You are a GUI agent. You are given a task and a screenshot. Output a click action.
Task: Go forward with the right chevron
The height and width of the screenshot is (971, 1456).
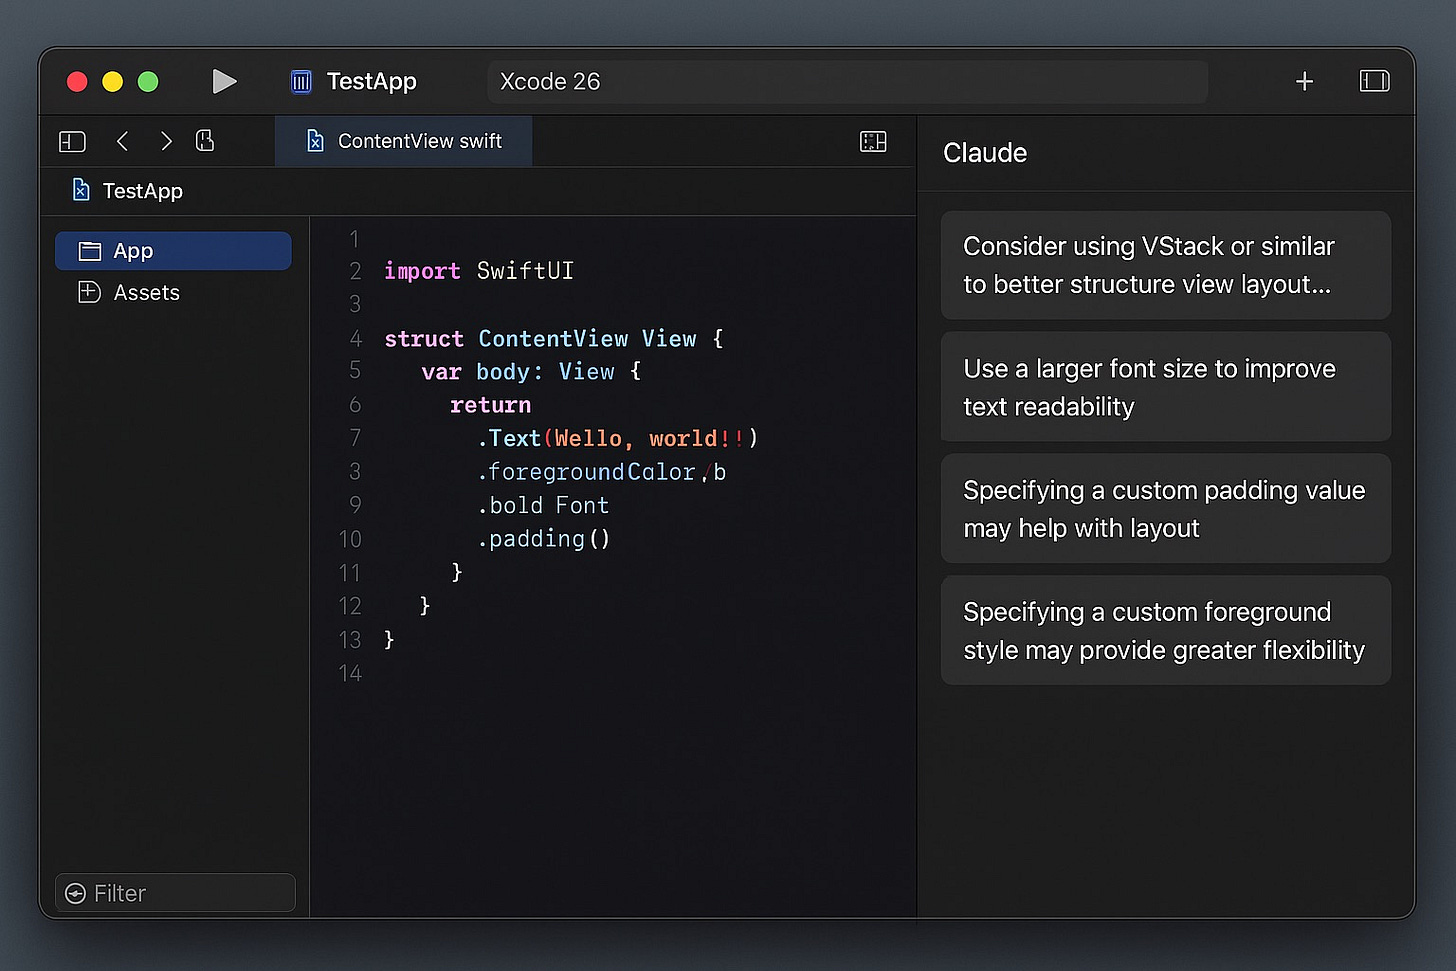pos(166,141)
